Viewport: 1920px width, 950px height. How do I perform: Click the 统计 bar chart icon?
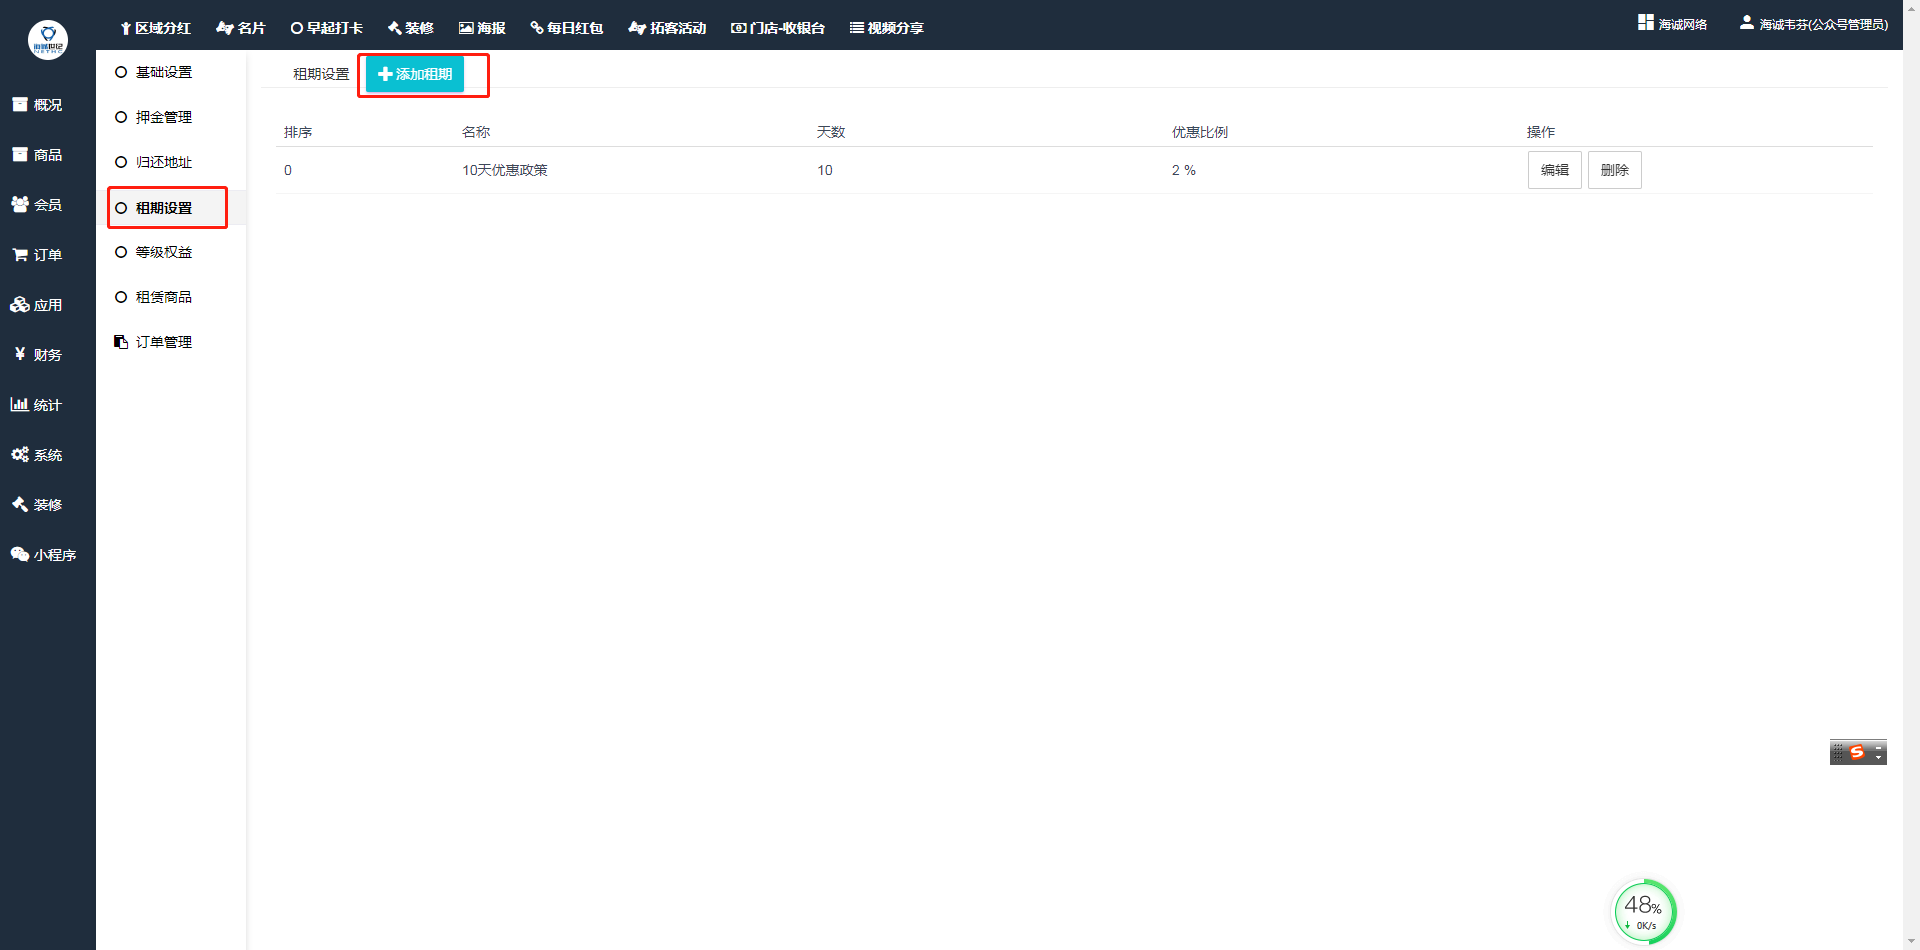tap(20, 404)
